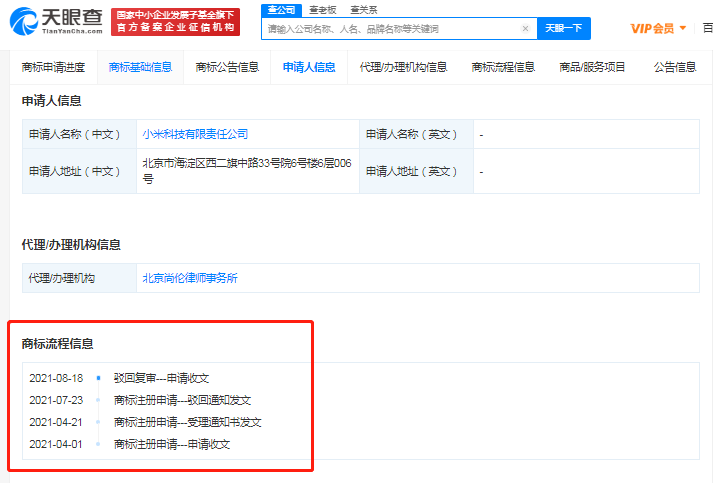Screen dimensions: 713x483
Task: Select the 查关系 search tab
Action: click(364, 10)
